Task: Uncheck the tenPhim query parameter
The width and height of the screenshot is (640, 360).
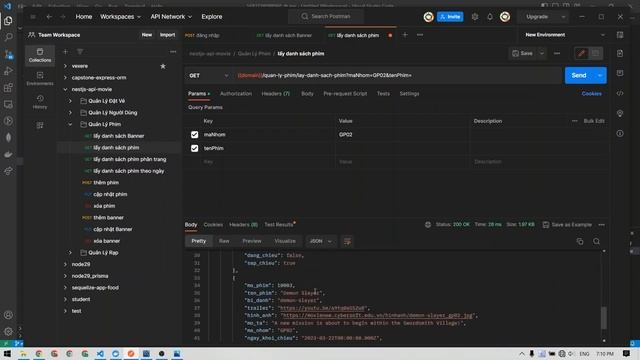Action: point(194,148)
